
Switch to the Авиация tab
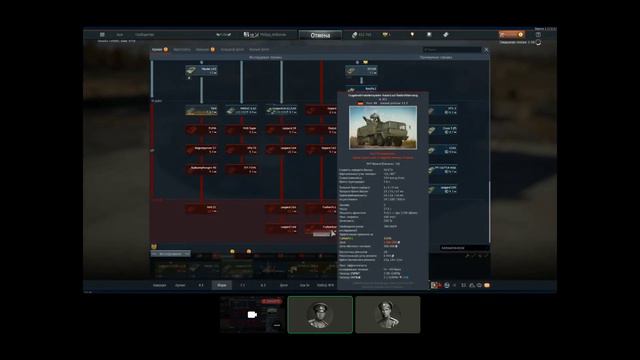(x=202, y=49)
